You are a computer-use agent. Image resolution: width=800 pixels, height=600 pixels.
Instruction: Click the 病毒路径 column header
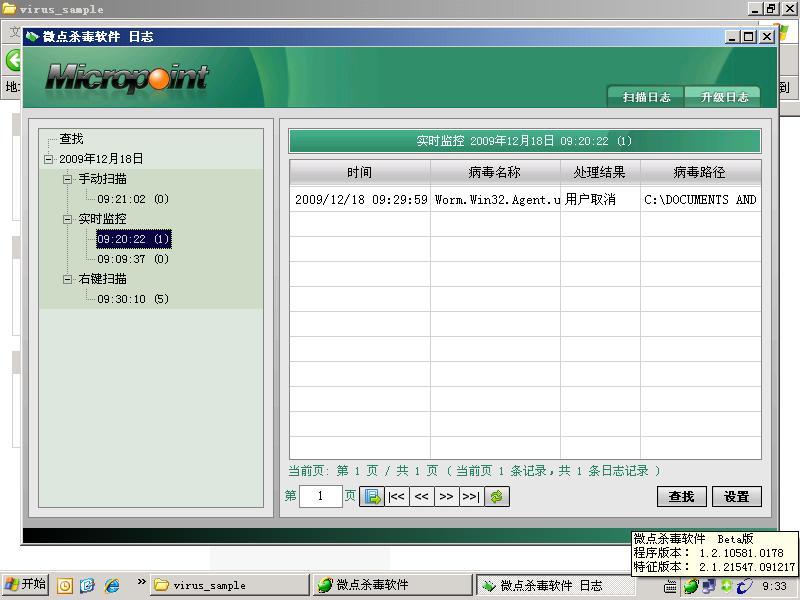tap(700, 172)
